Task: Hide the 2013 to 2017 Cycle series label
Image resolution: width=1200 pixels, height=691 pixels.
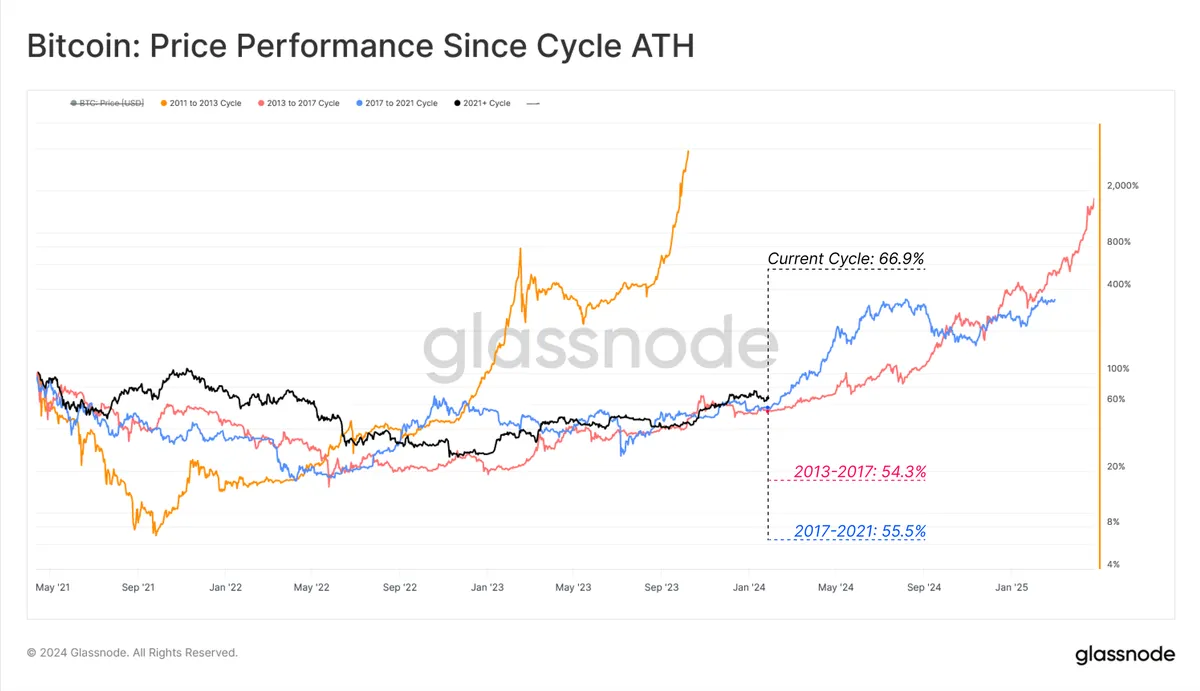Action: click(x=305, y=103)
